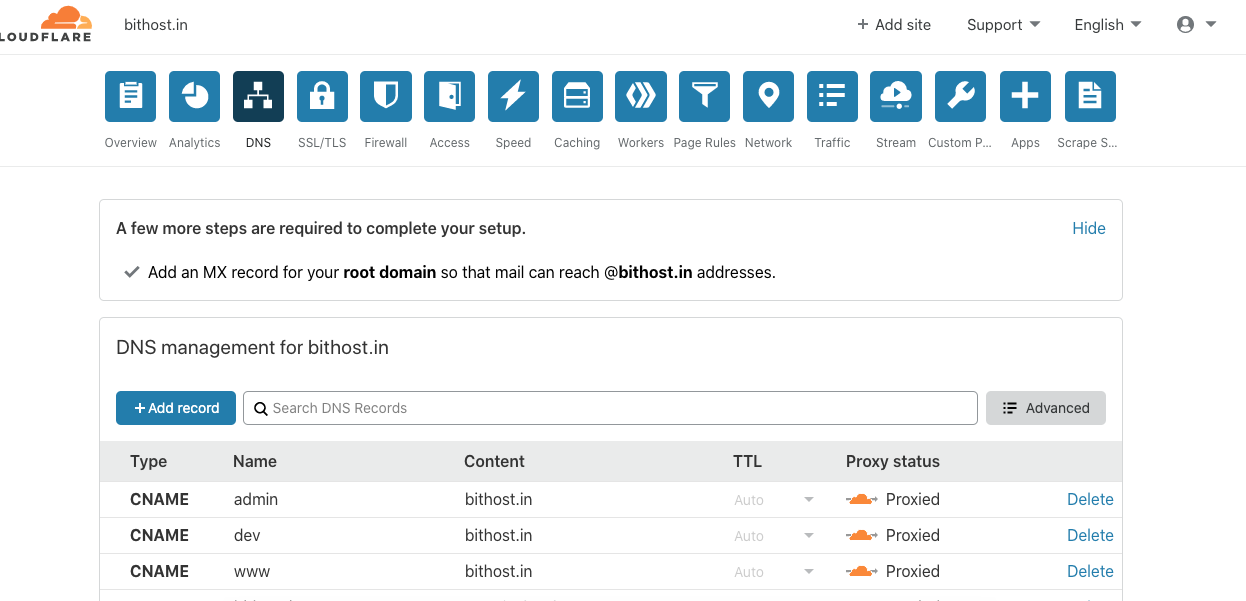Open the Stream cloud play icon
Image resolution: width=1246 pixels, height=601 pixels.
coord(896,96)
